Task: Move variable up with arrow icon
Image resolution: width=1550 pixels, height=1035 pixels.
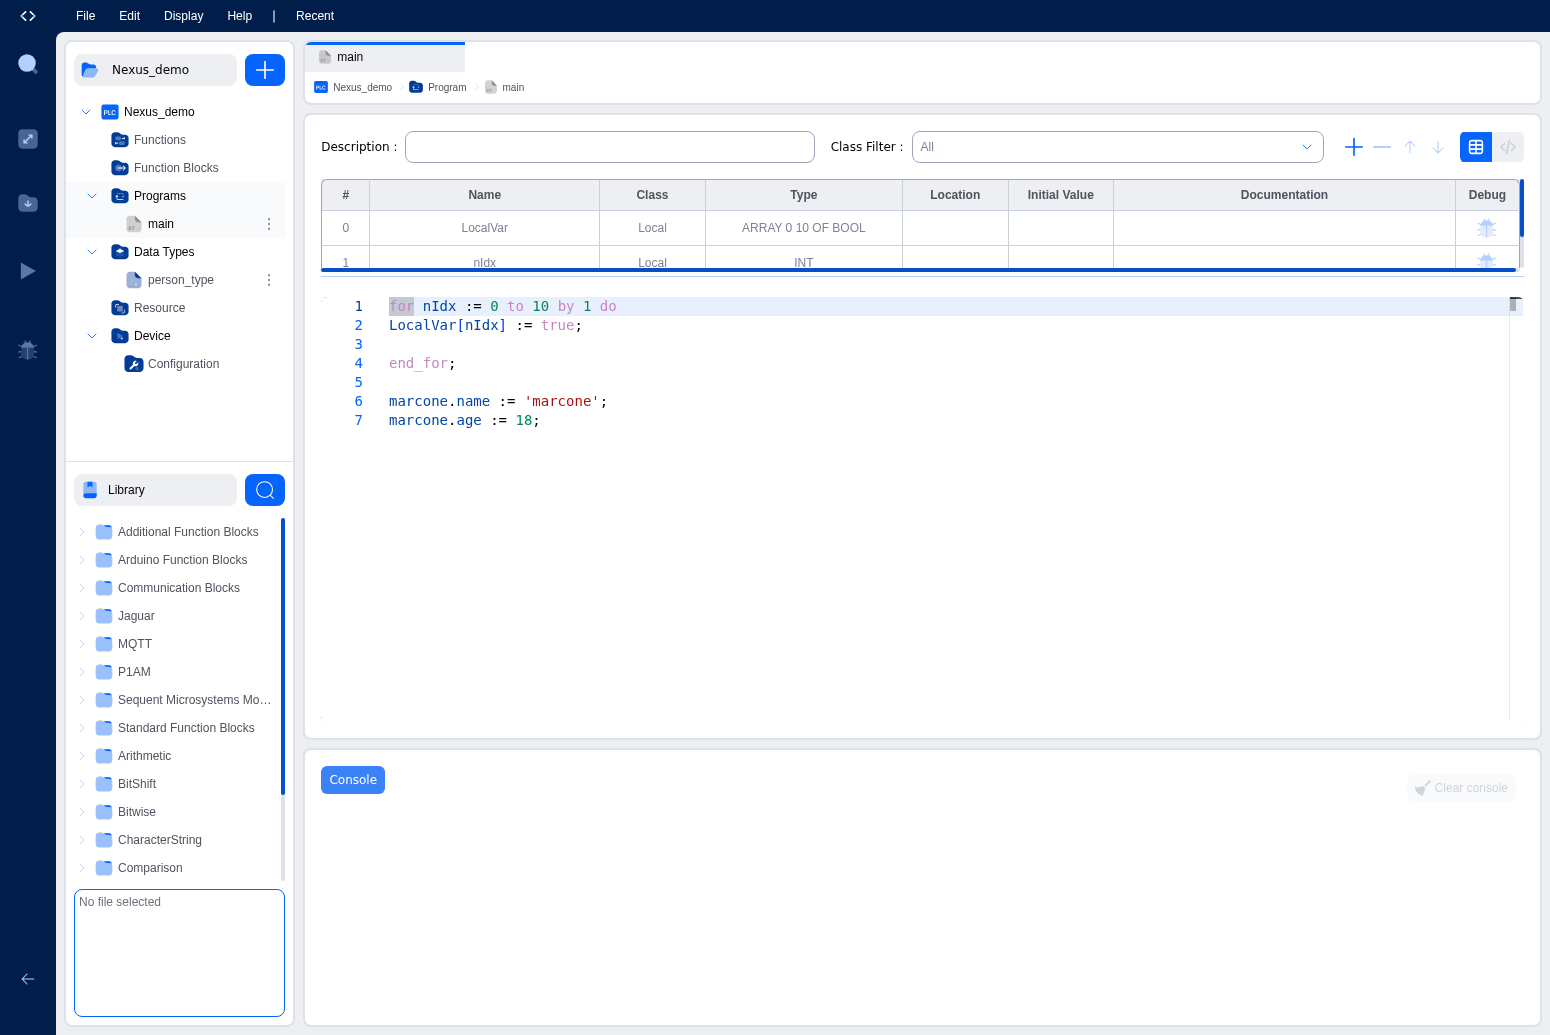Action: pyautogui.click(x=1410, y=147)
